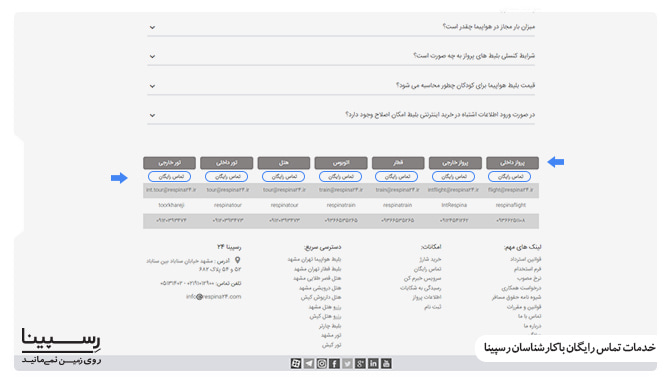Viewport: 670px width, 385px height.
Task: Select the قطار header
Action: 398,163
